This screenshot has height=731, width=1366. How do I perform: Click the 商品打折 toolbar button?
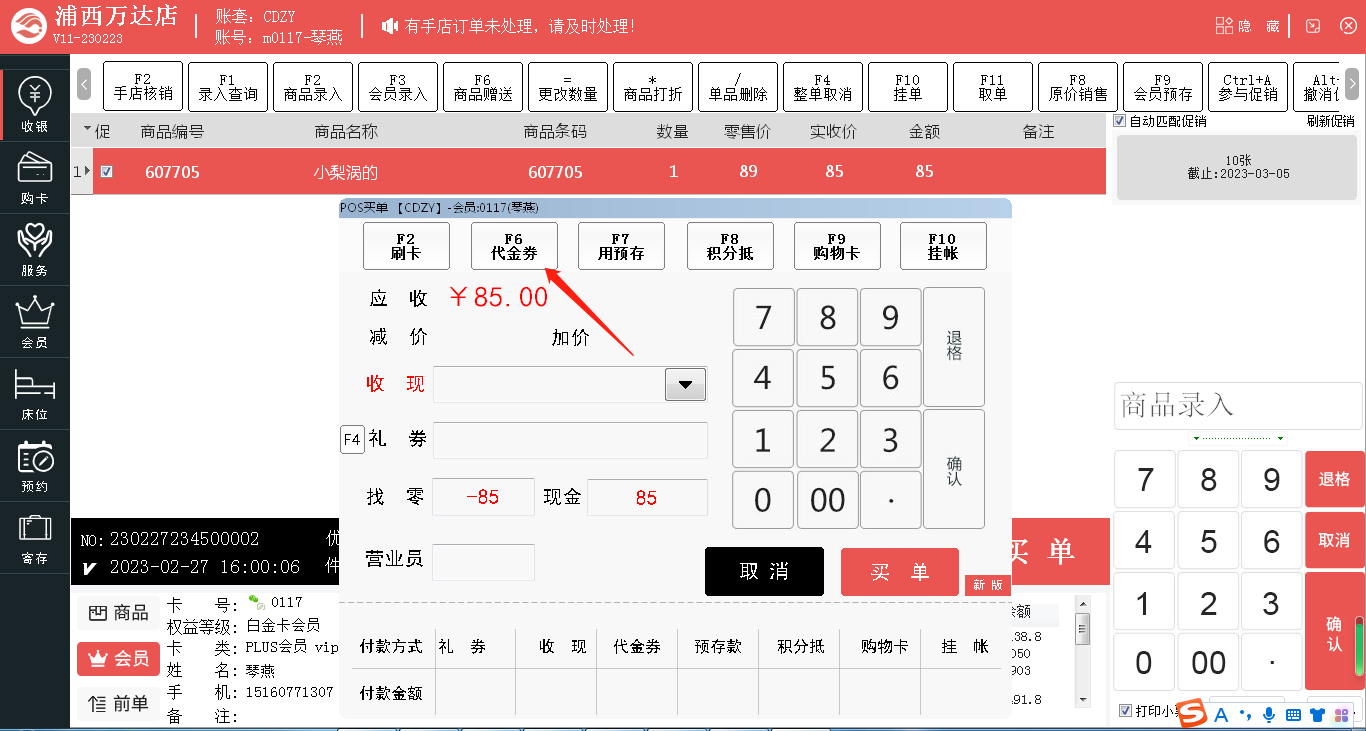(x=653, y=86)
